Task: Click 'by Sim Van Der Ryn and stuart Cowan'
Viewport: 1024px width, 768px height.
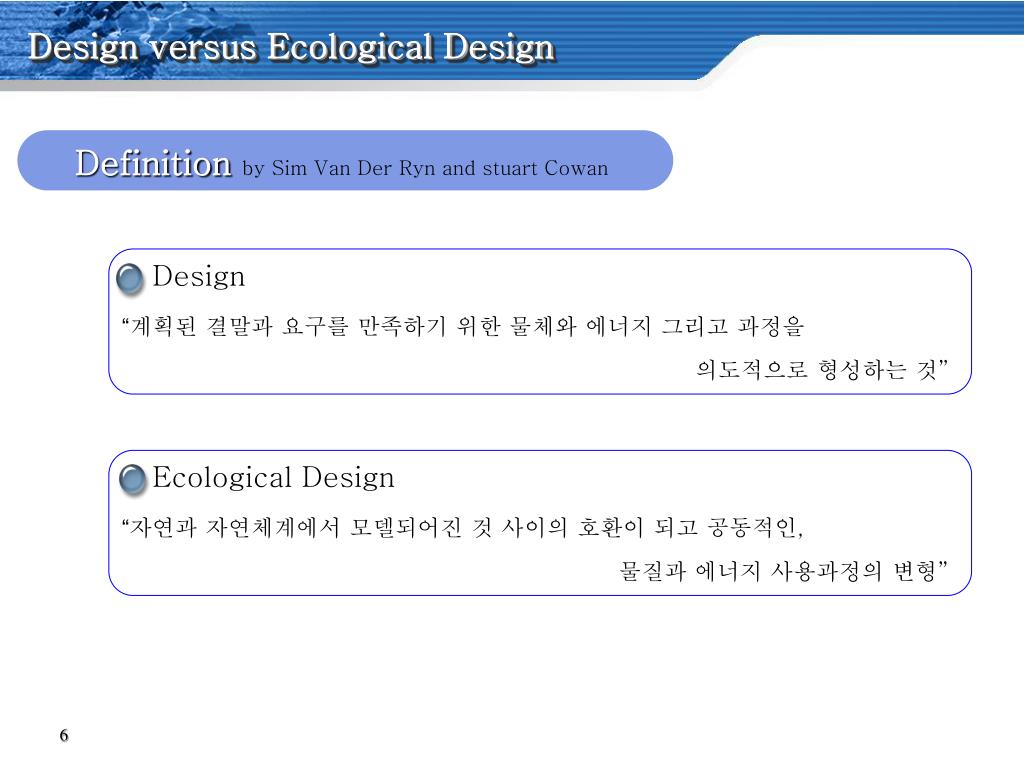Action: point(425,168)
